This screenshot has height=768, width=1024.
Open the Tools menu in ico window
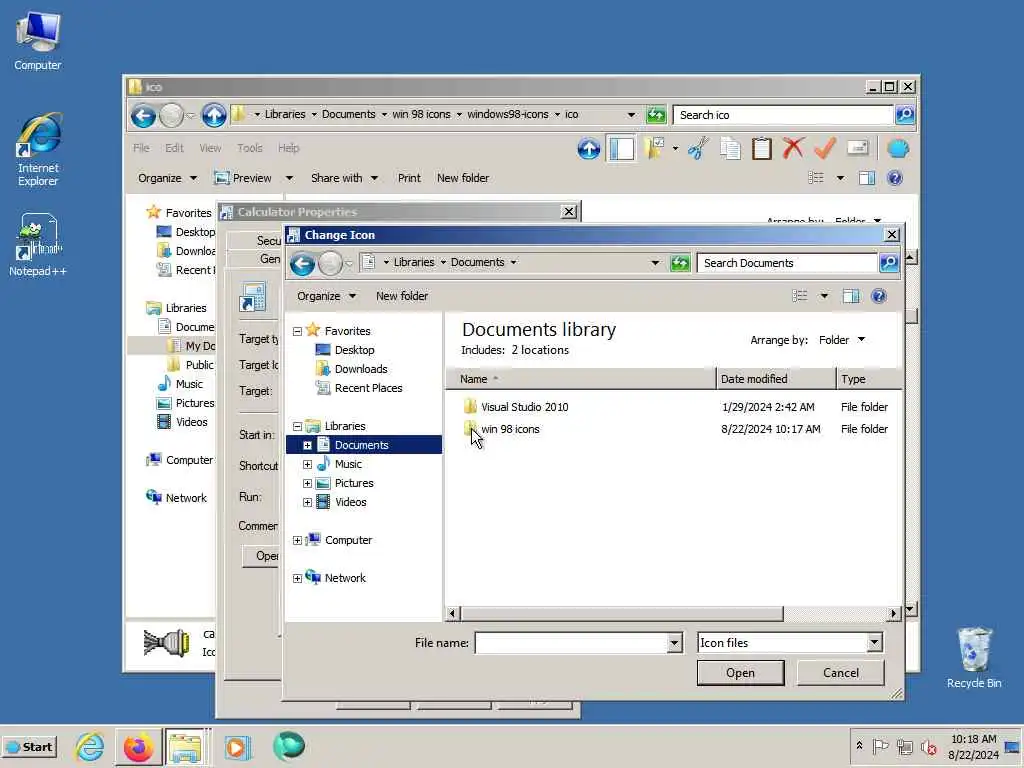(x=249, y=148)
